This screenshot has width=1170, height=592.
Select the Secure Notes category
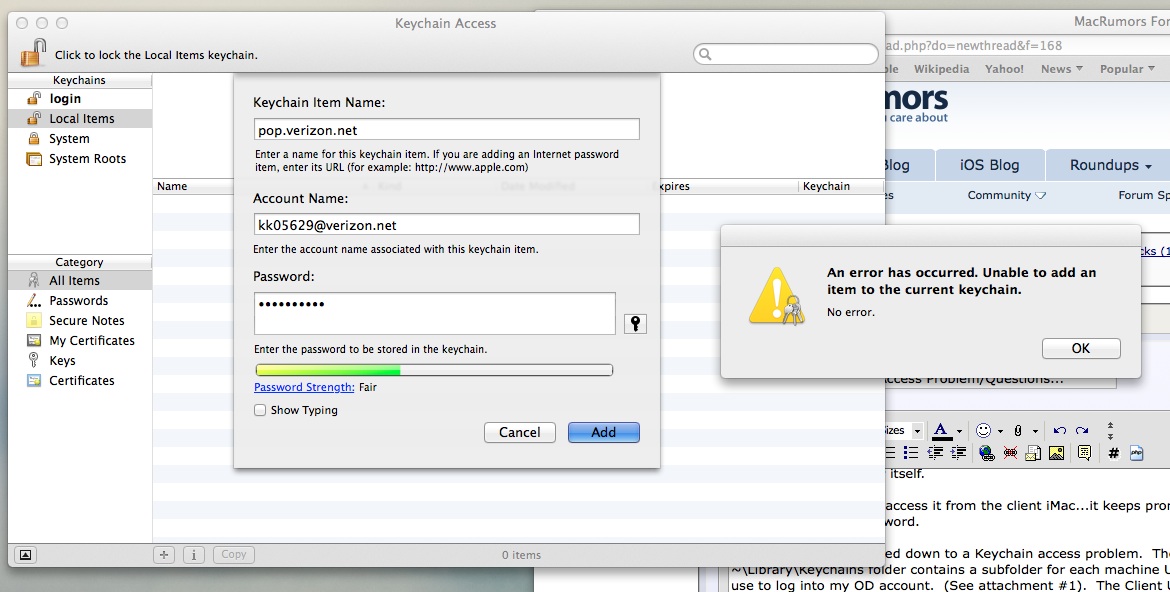point(80,321)
